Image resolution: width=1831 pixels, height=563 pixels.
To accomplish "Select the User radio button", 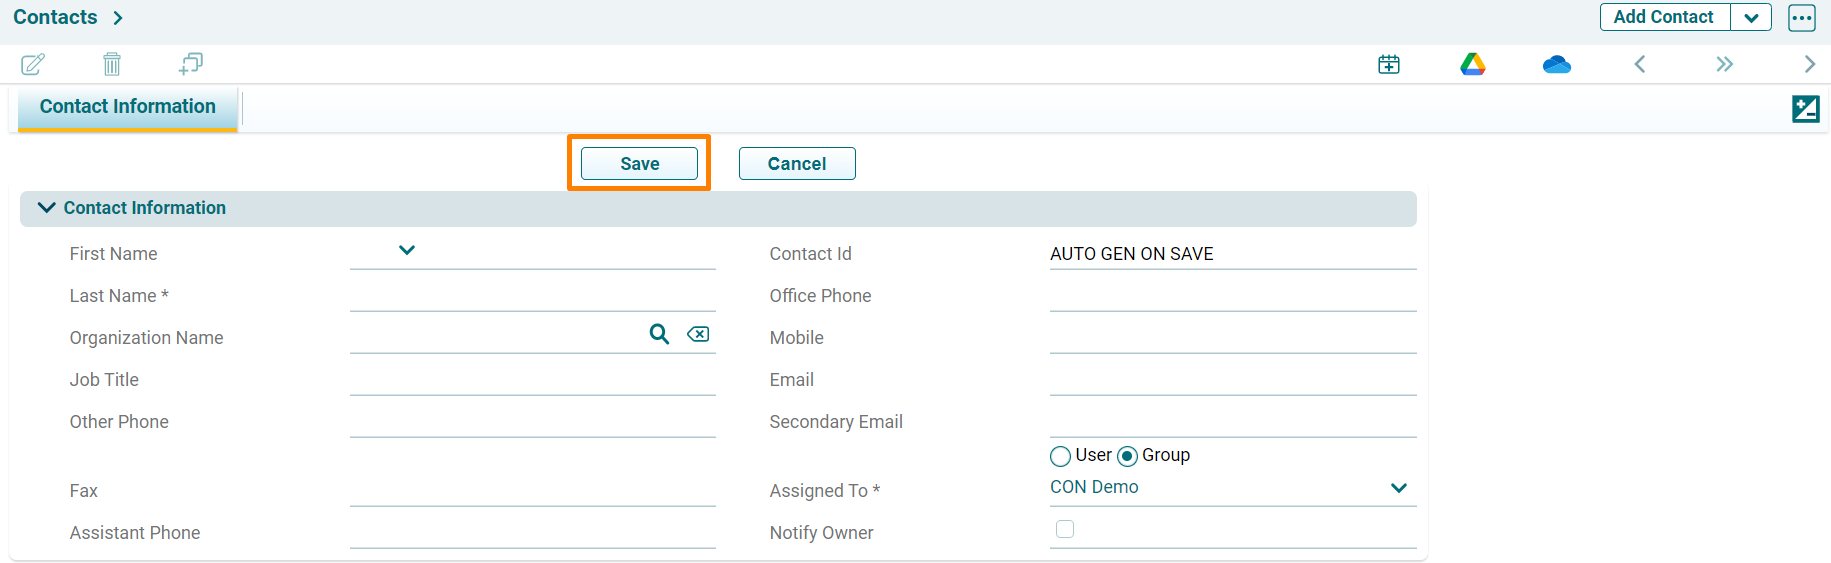I will pyautogui.click(x=1060, y=456).
